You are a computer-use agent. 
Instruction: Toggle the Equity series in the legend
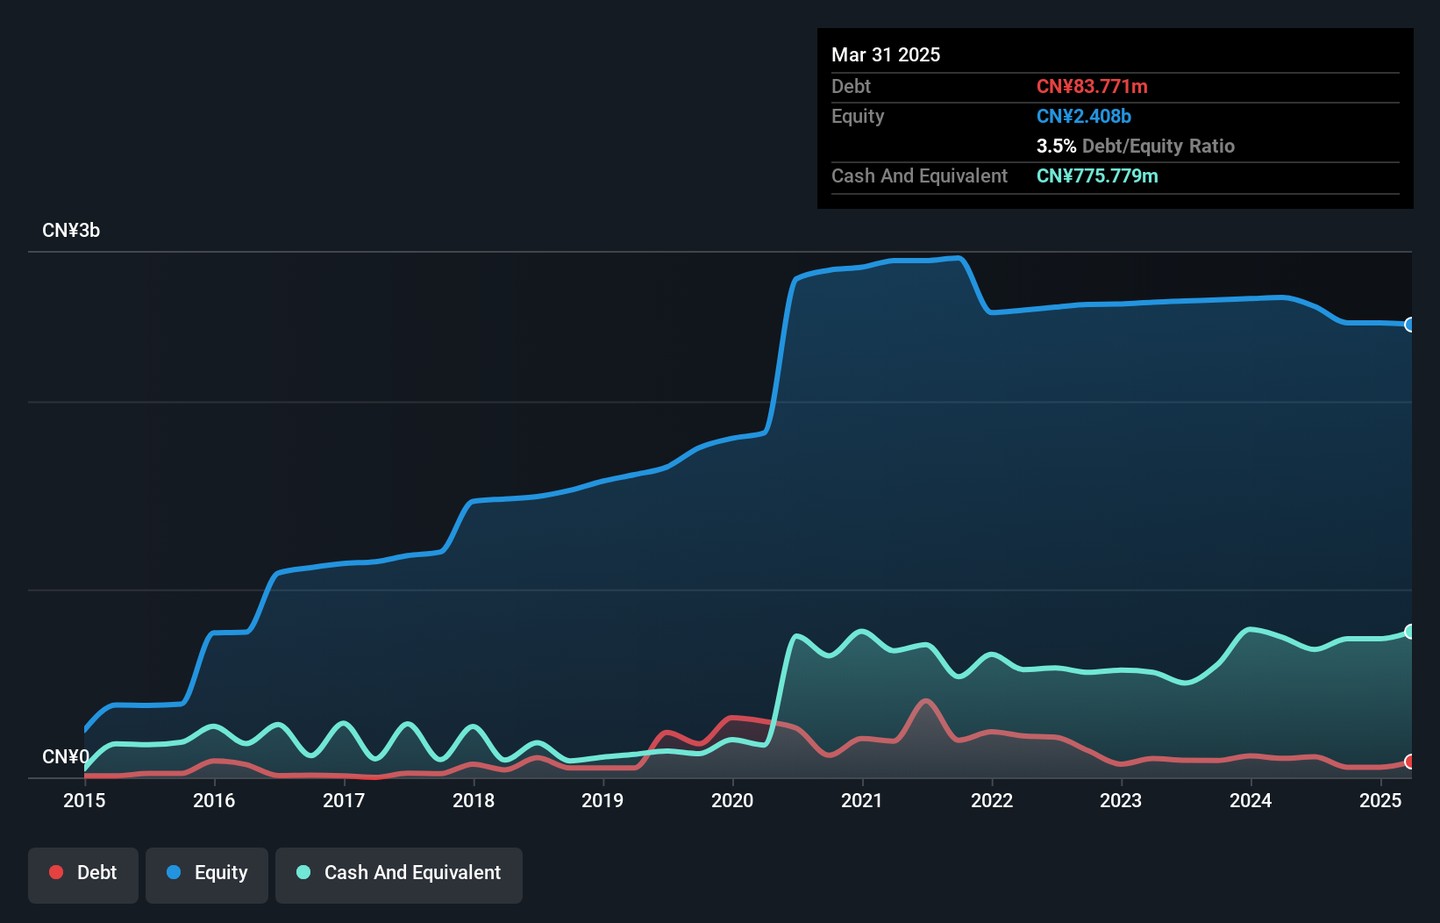coord(207,873)
